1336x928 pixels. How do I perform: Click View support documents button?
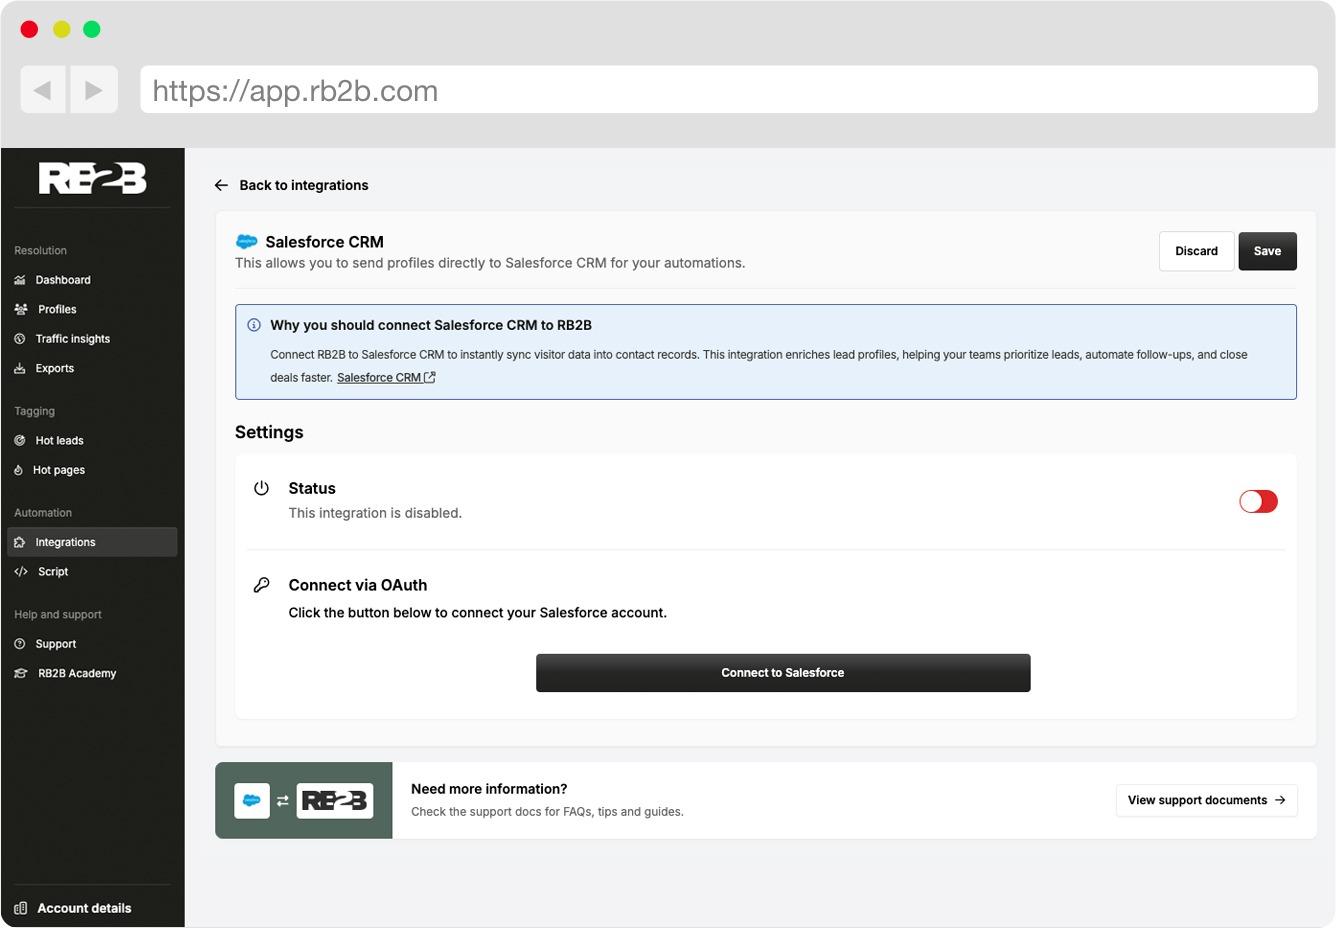(1206, 800)
